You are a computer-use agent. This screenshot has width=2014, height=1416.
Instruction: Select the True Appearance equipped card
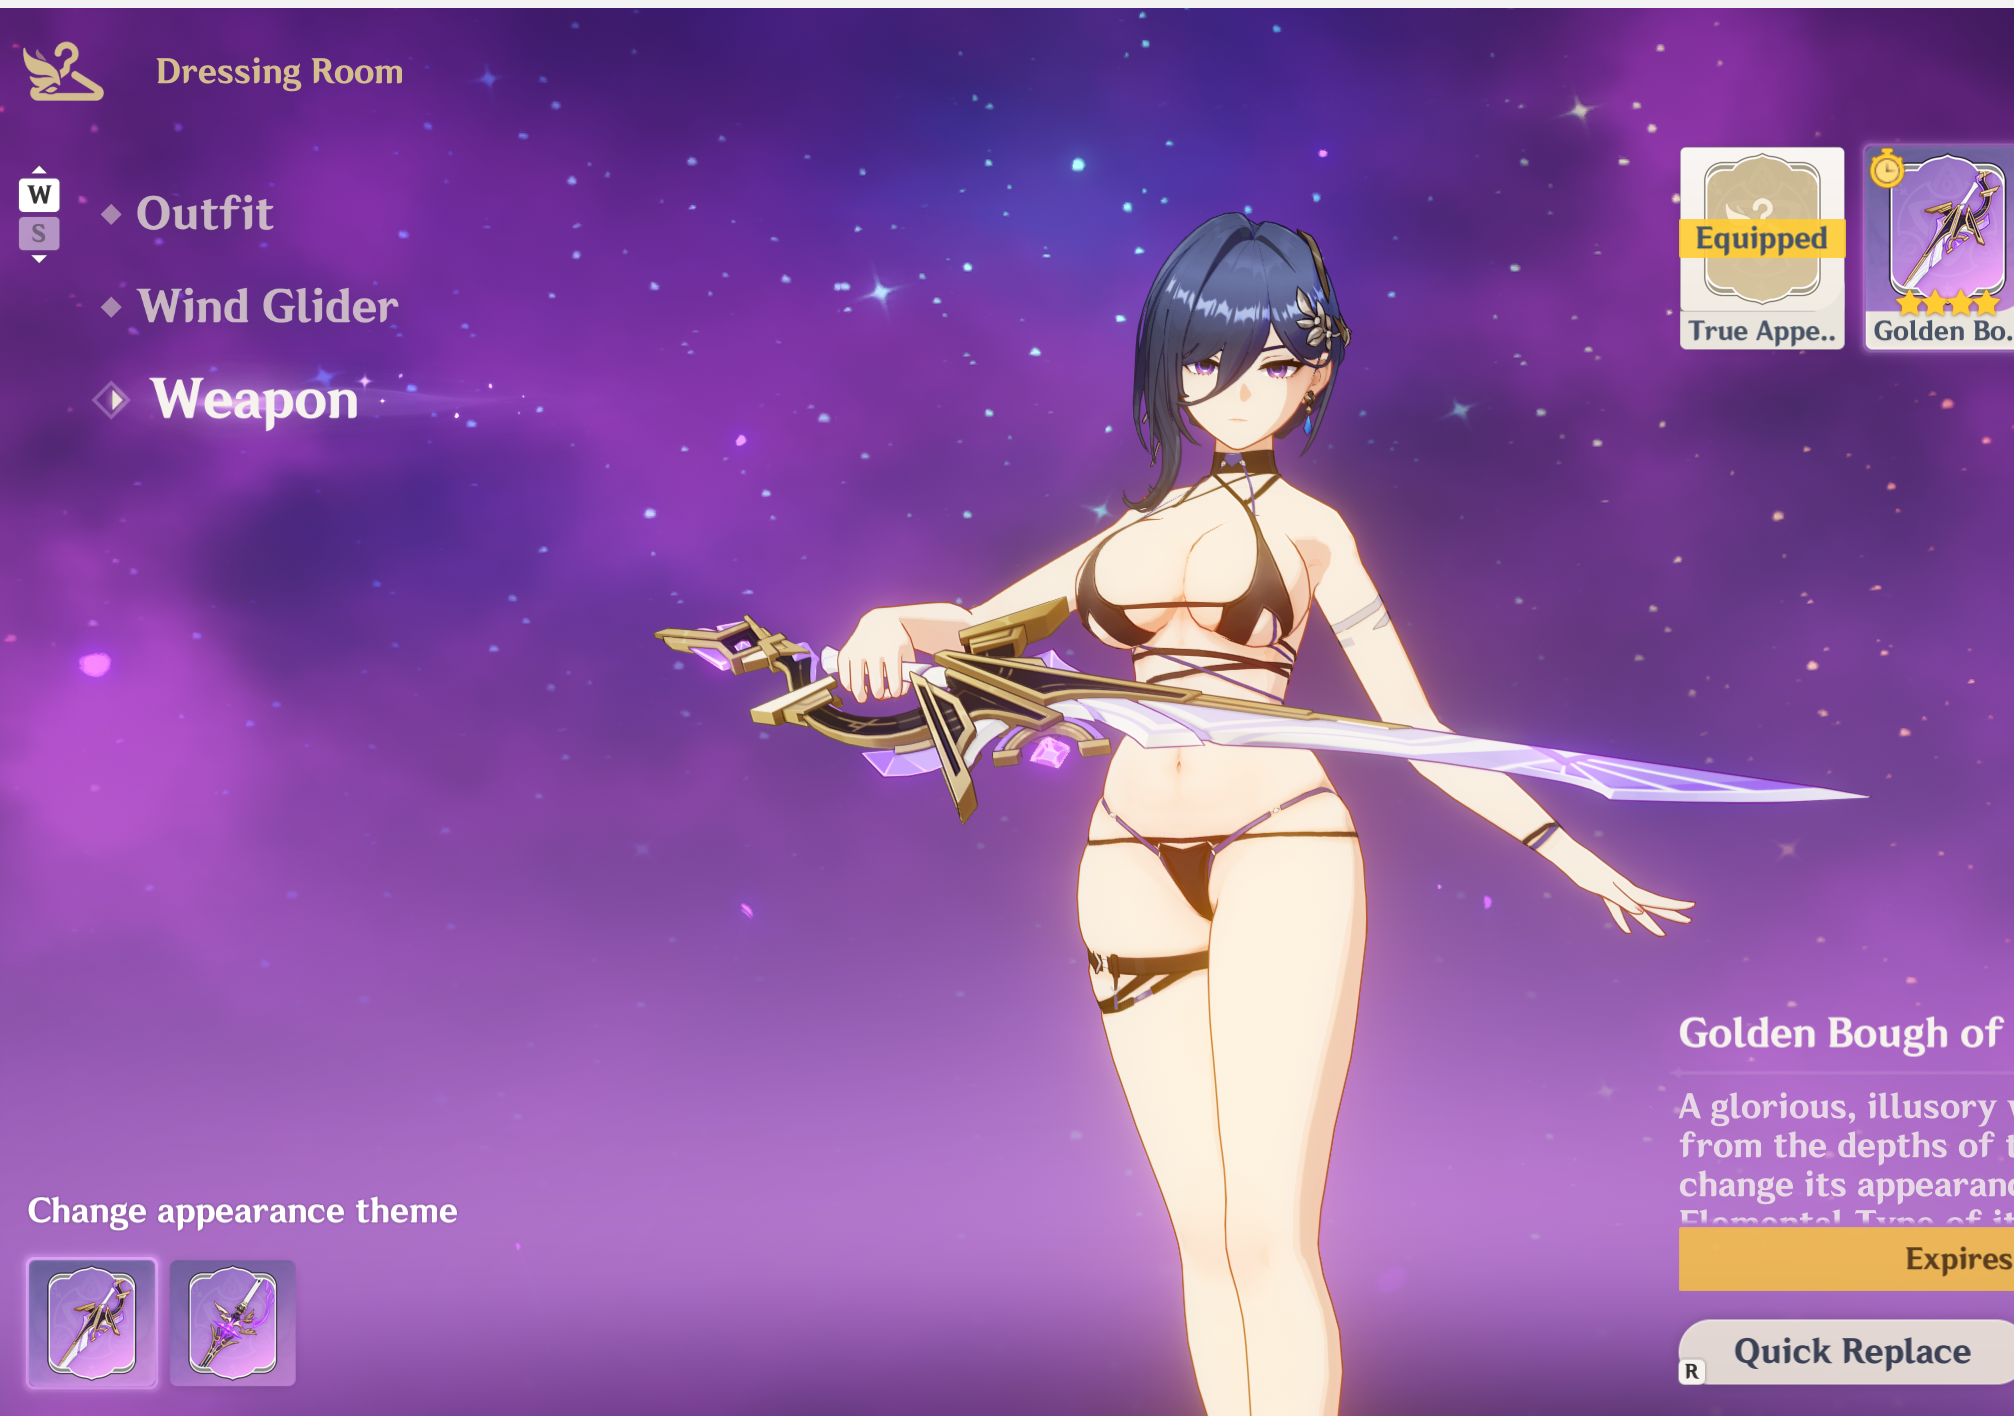(x=1762, y=248)
